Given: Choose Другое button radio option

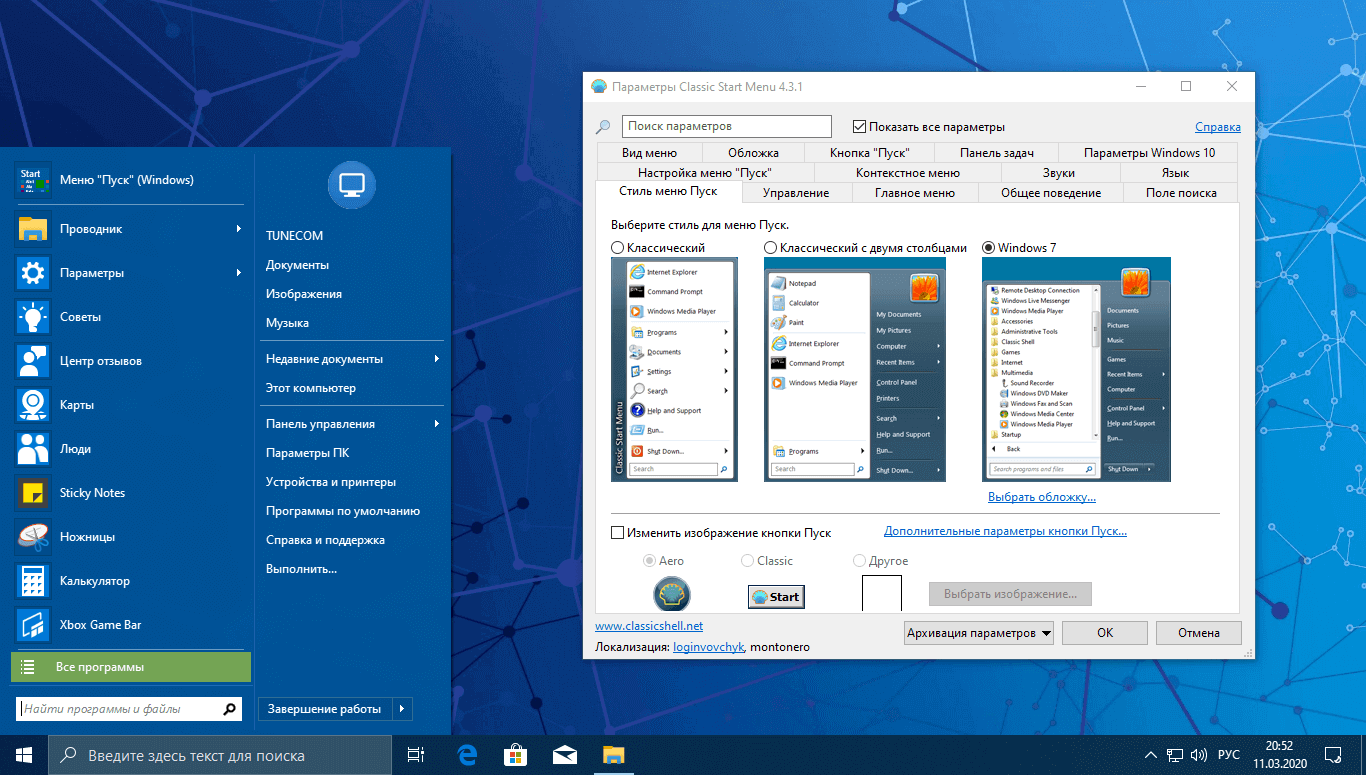Looking at the screenshot, I should point(859,561).
